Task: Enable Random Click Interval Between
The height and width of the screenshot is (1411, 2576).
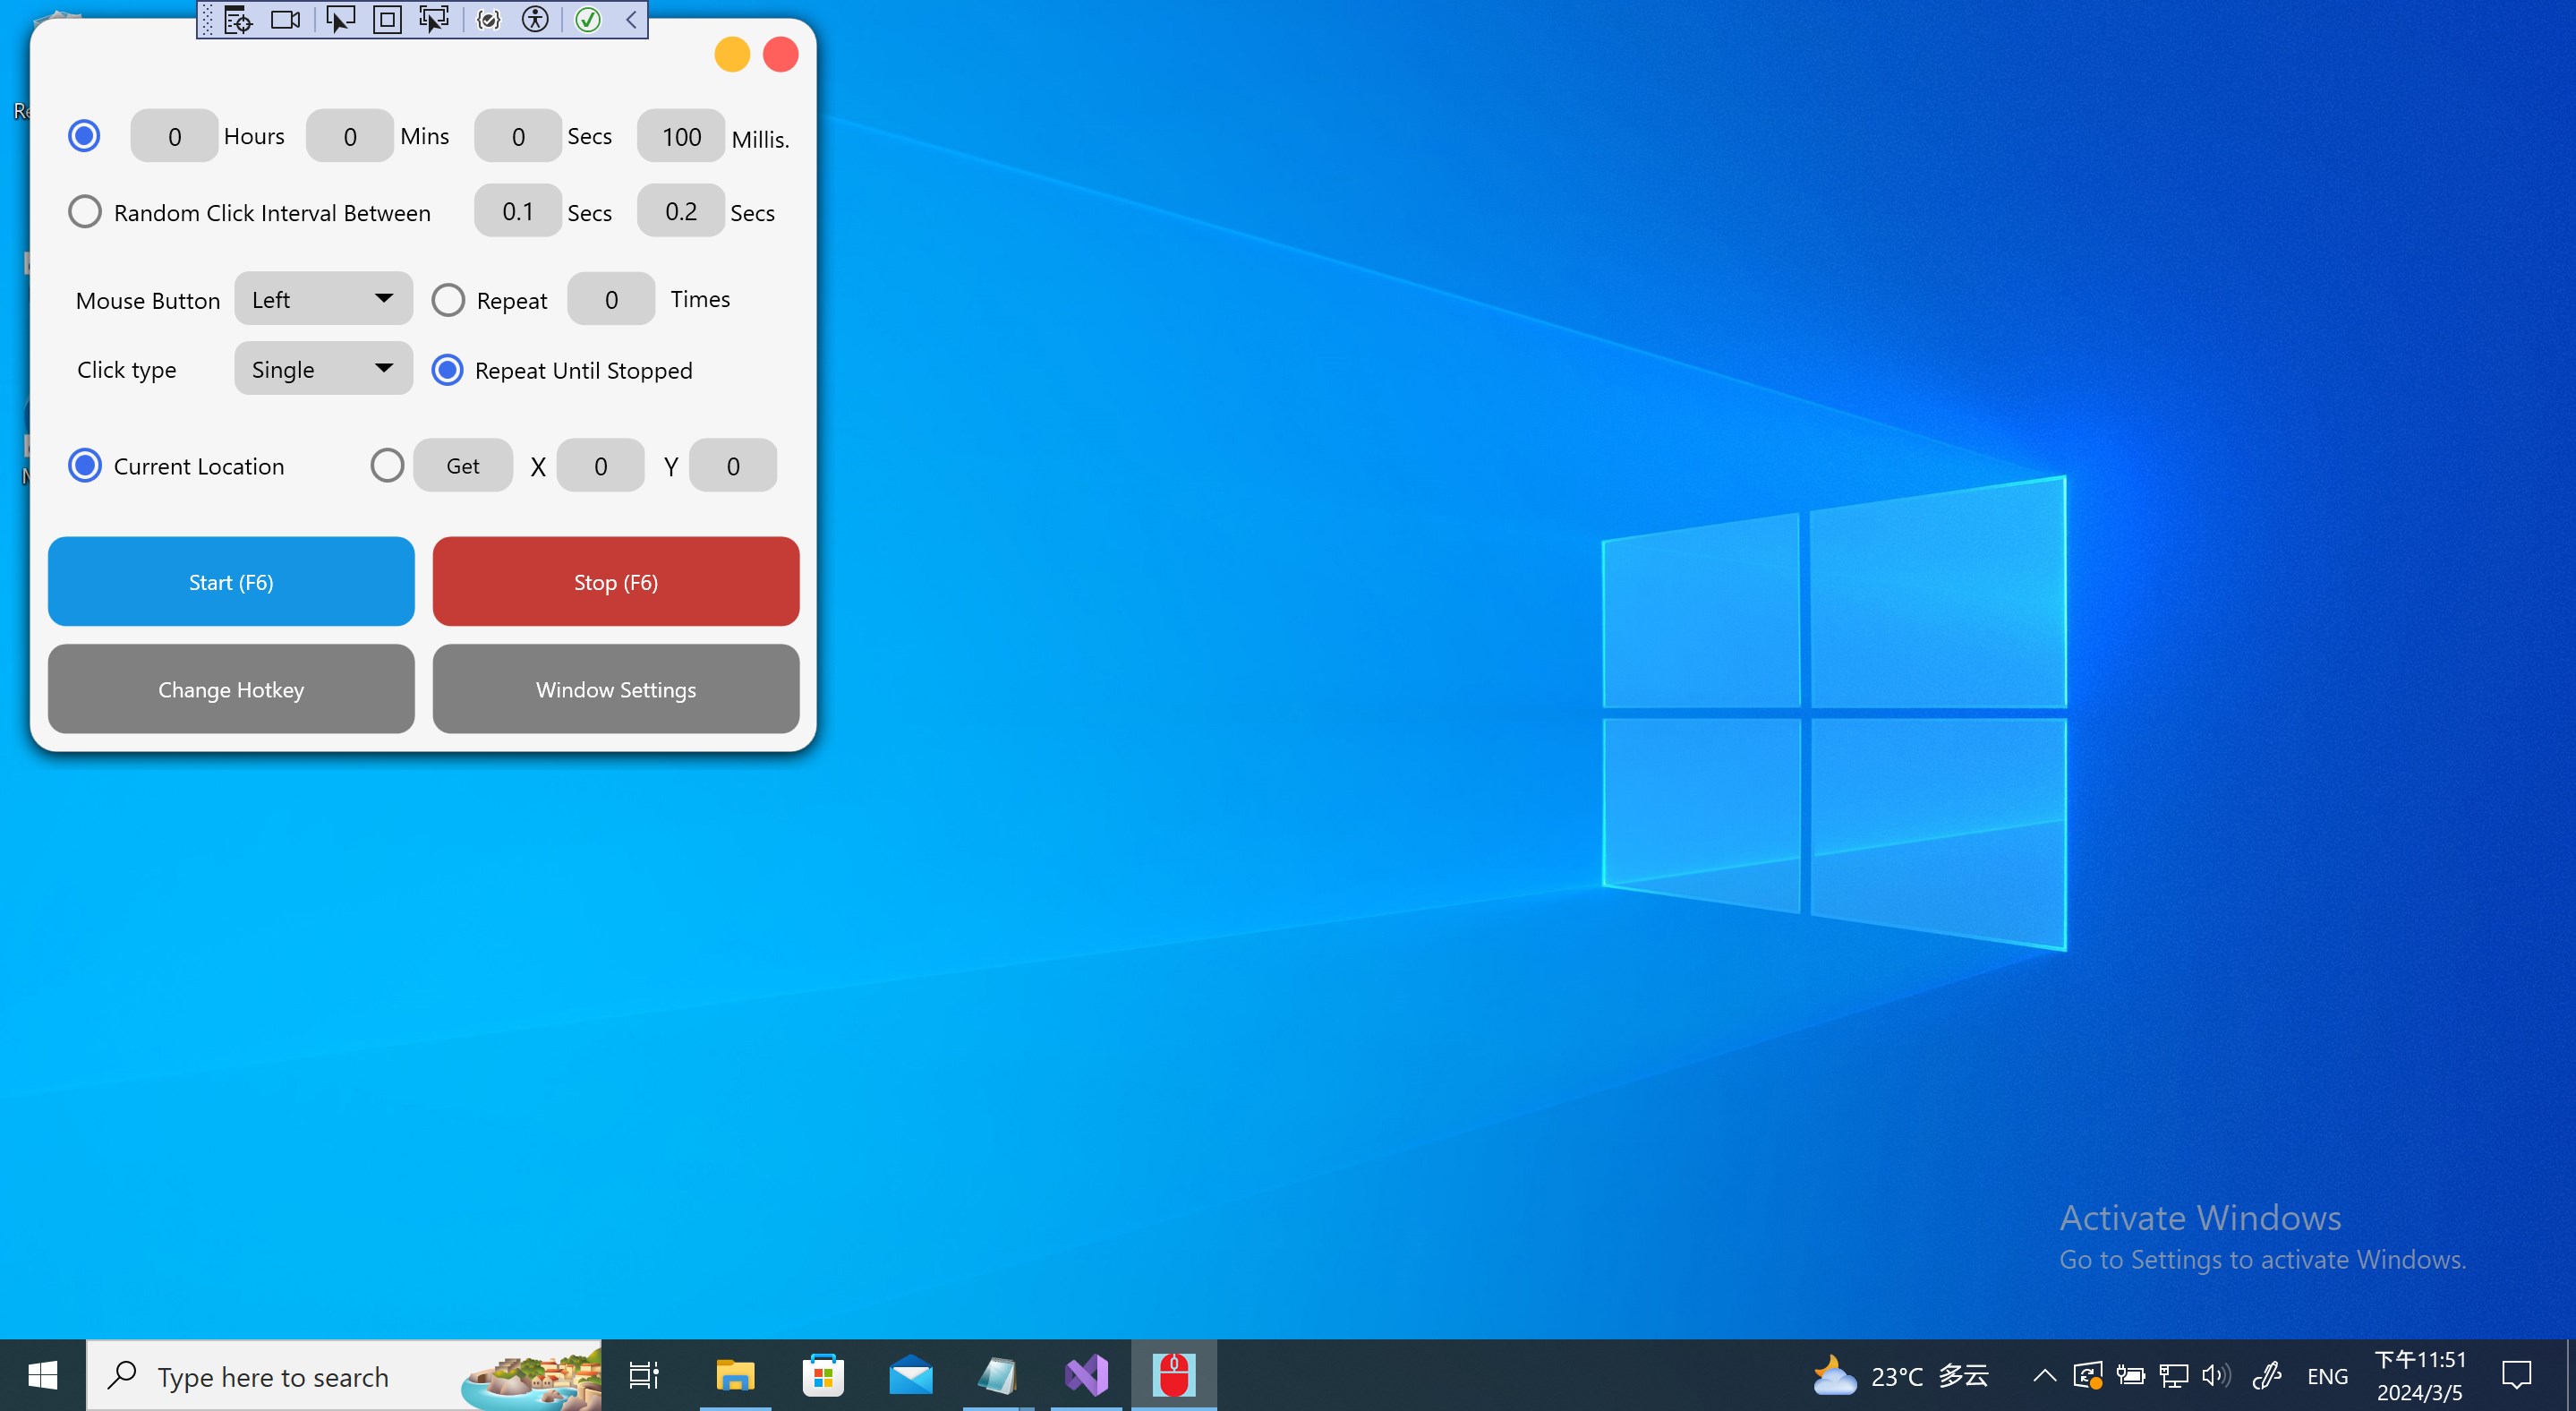Action: (x=84, y=211)
